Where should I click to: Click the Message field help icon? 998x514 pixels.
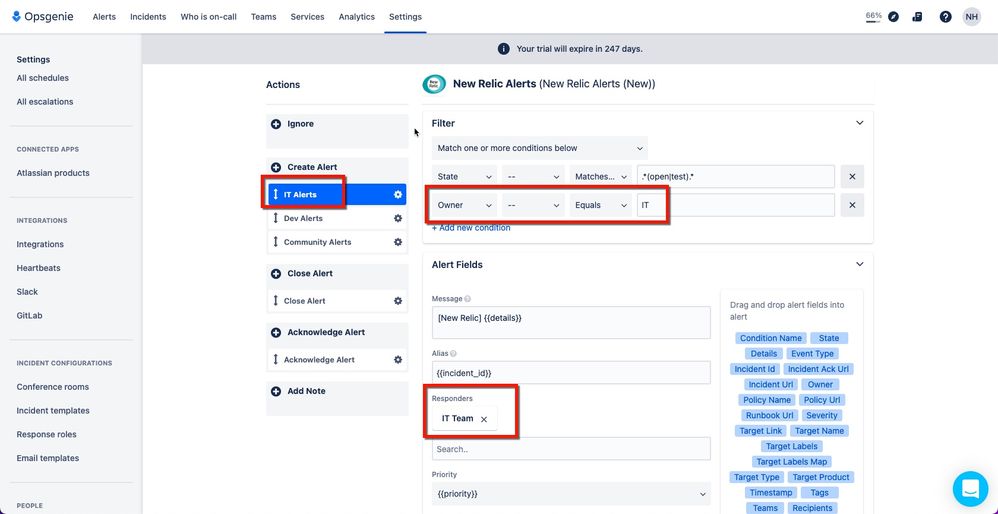click(x=468, y=299)
